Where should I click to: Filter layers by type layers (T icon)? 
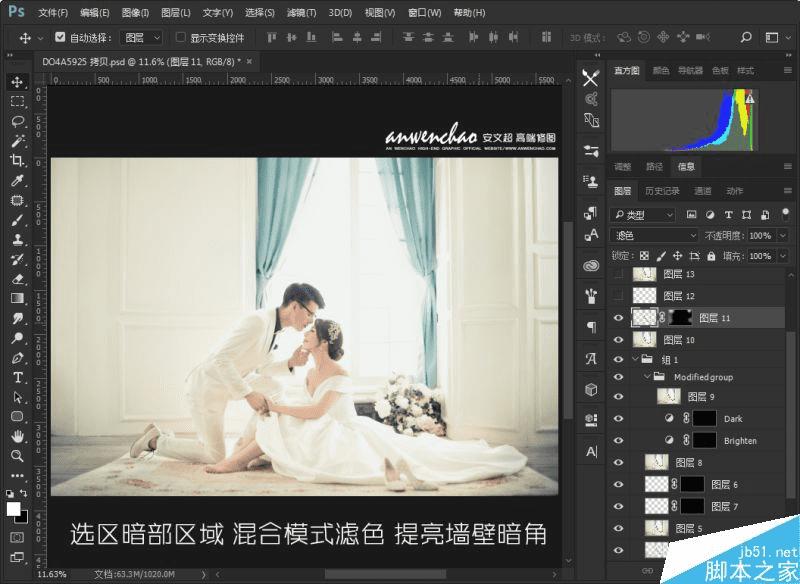pos(729,215)
